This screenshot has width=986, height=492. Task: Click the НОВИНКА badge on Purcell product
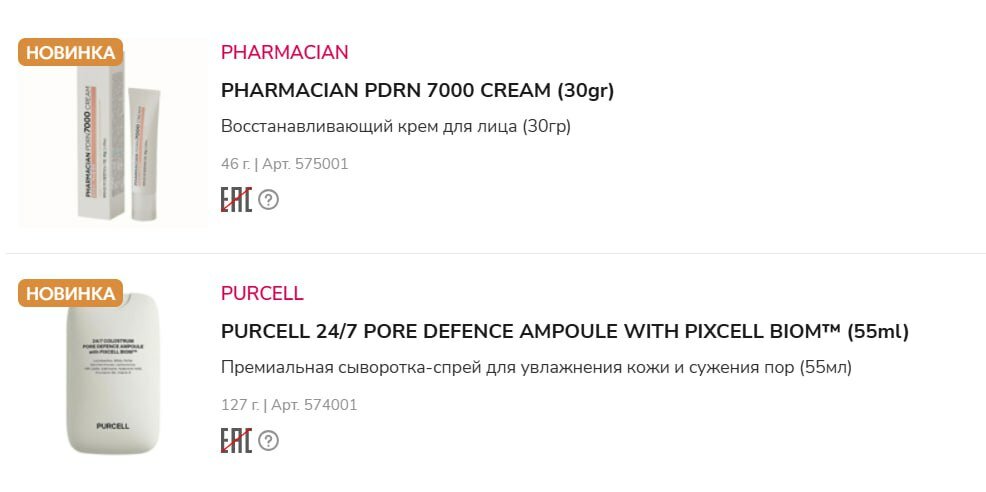click(70, 293)
